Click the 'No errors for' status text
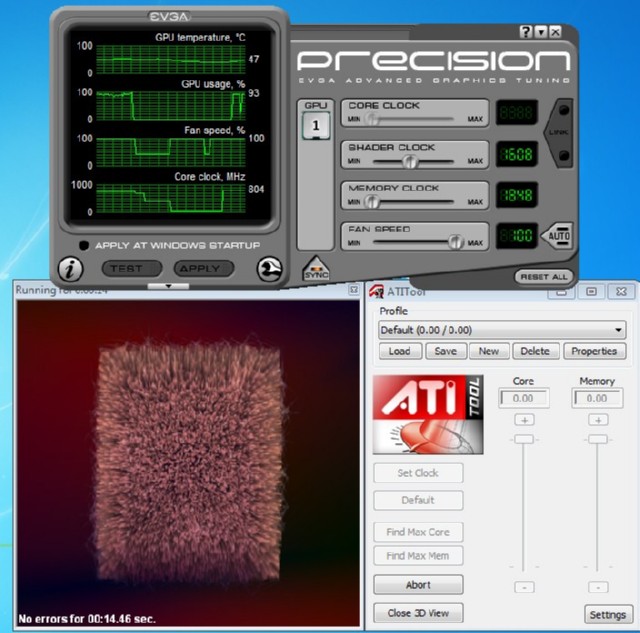Image resolution: width=640 pixels, height=633 pixels. [87, 619]
